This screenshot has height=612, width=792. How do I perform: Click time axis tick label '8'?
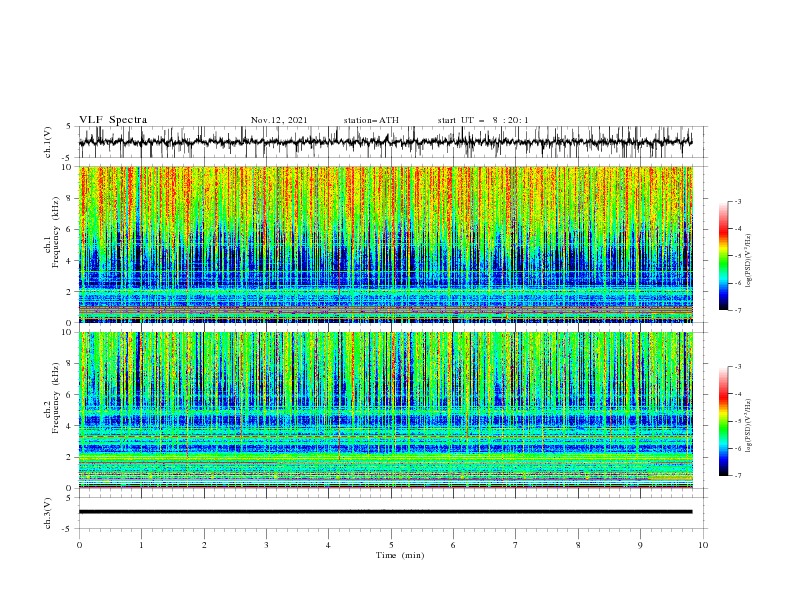point(578,545)
